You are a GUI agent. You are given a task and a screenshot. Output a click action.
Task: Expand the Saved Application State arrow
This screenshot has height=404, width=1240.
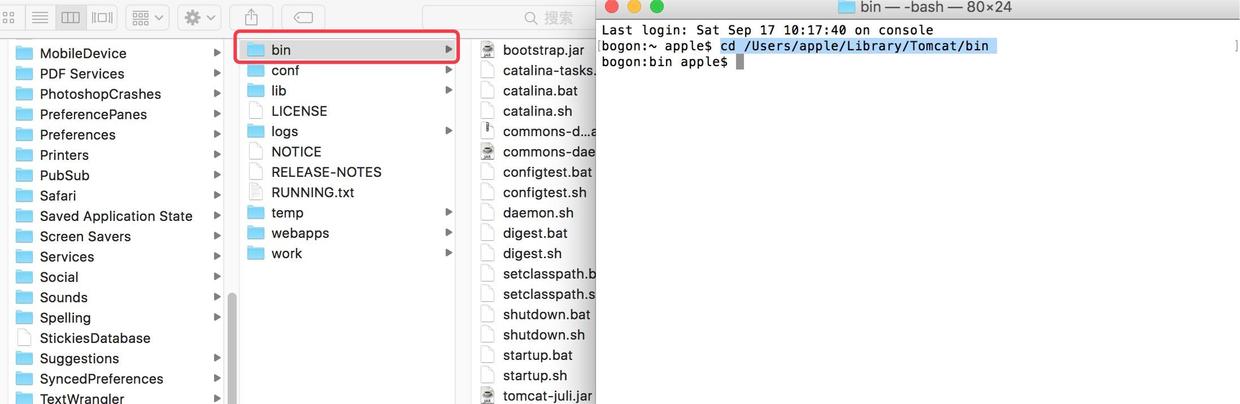coord(217,216)
